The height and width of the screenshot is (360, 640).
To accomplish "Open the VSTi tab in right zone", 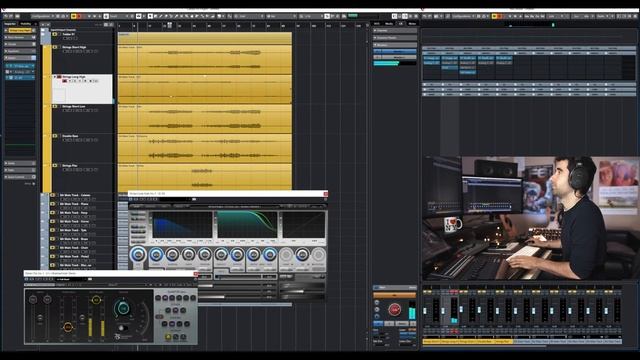I will (x=376, y=24).
